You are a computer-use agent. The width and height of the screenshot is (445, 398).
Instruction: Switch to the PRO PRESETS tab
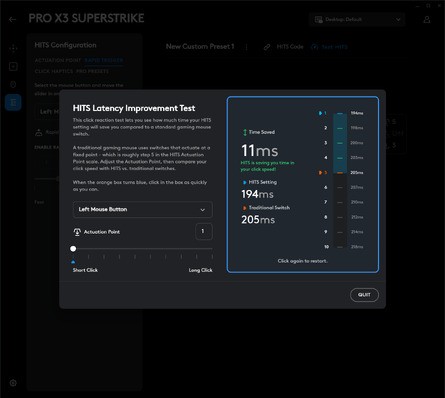click(x=92, y=71)
